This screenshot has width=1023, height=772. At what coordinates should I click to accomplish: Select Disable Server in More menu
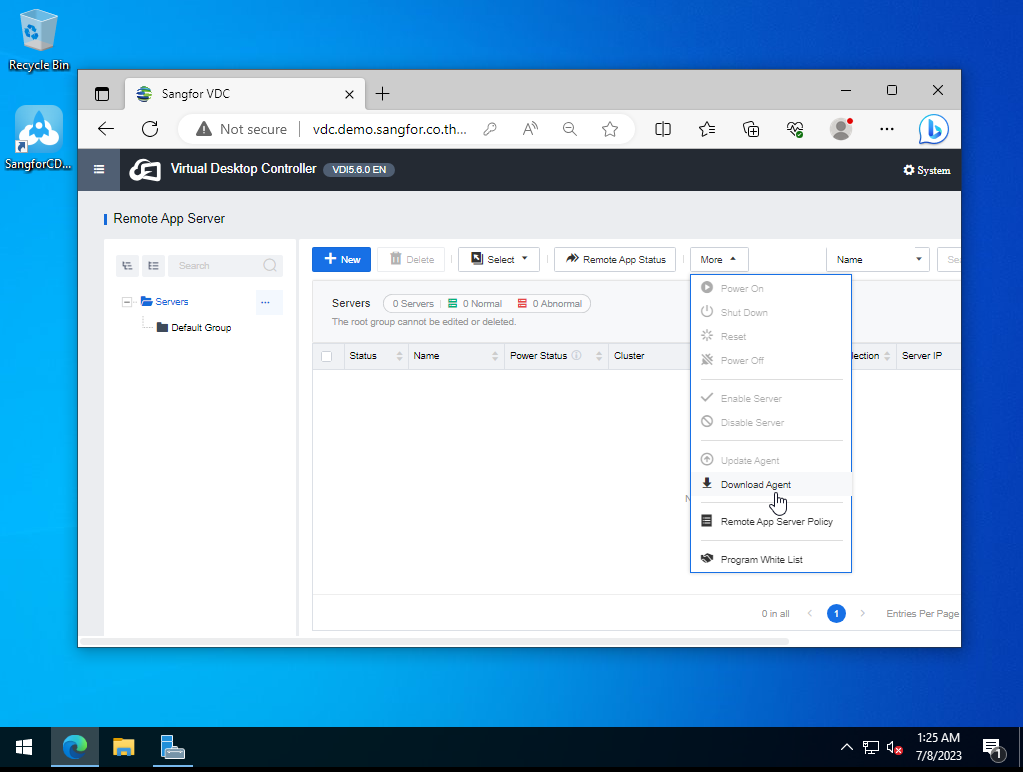(x=771, y=423)
